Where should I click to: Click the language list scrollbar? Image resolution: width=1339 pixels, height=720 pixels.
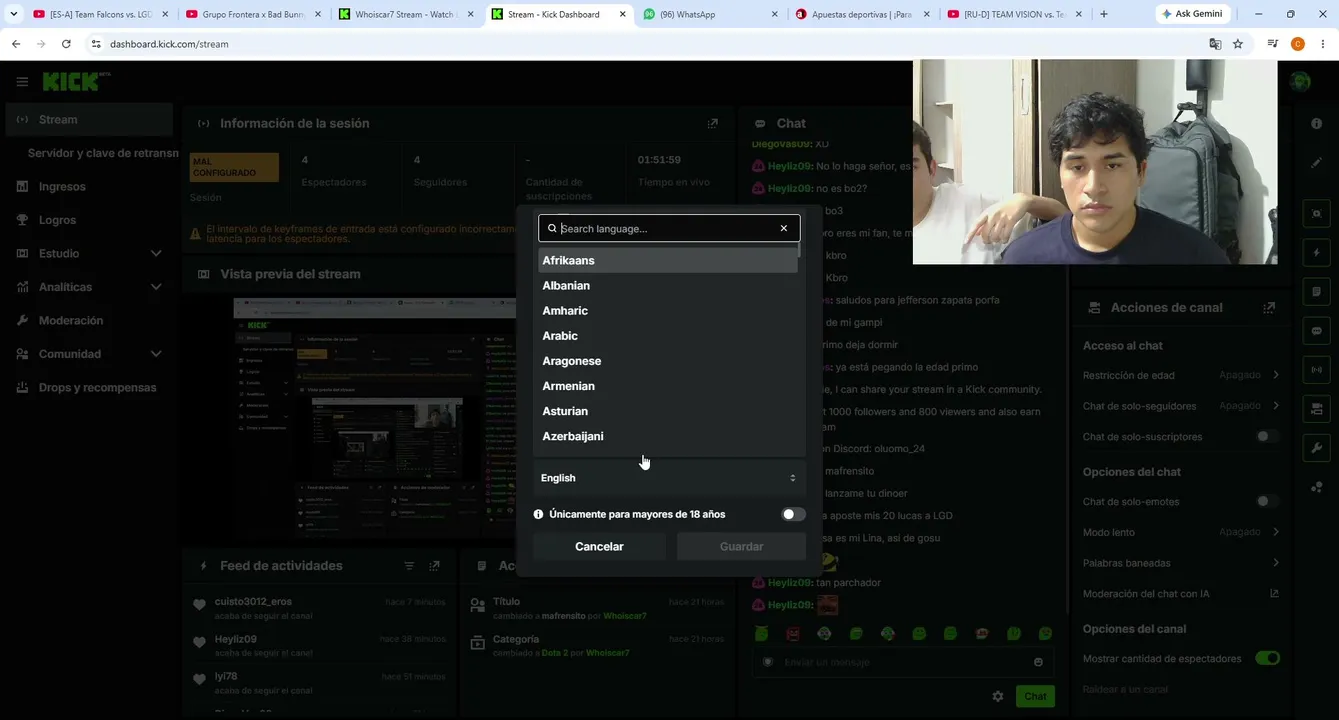click(799, 251)
